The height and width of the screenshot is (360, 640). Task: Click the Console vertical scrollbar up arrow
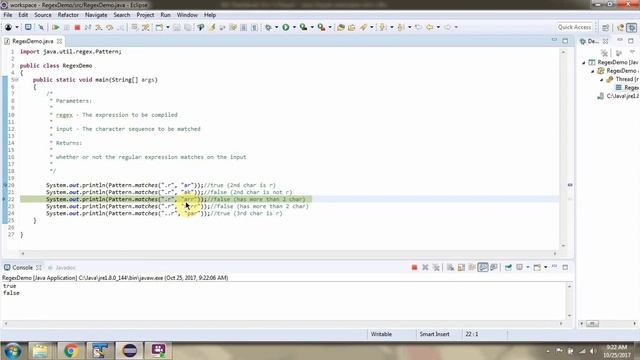[x=569, y=286]
